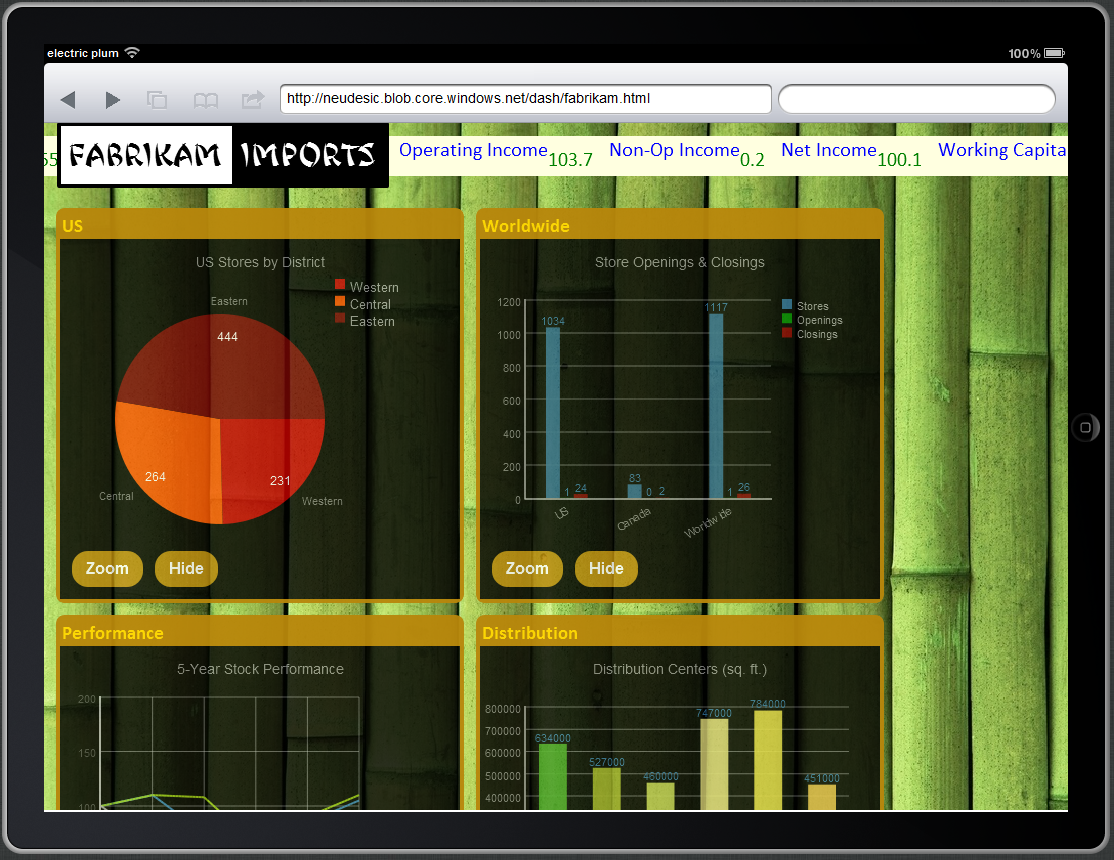Click the Wi-Fi status icon
1114x860 pixels.
133,53
